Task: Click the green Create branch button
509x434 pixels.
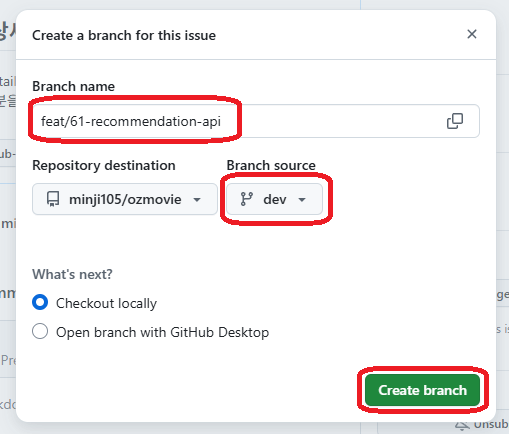Action: point(422,390)
